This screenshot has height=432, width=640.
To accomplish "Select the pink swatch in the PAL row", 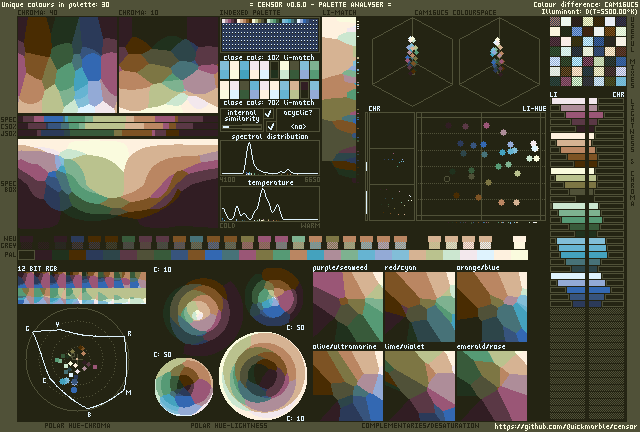I will click(247, 255).
